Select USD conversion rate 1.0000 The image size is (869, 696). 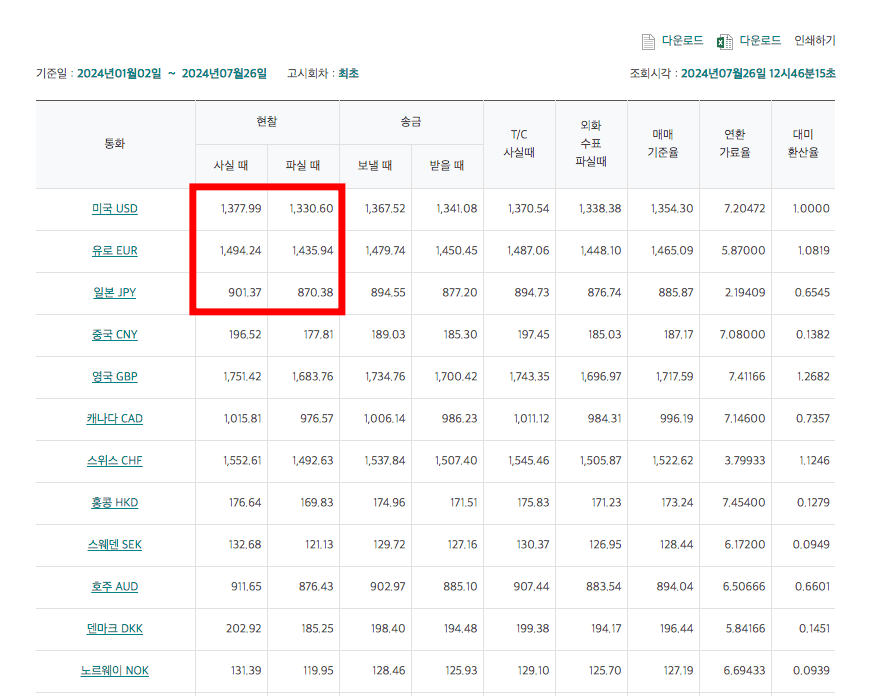point(811,209)
